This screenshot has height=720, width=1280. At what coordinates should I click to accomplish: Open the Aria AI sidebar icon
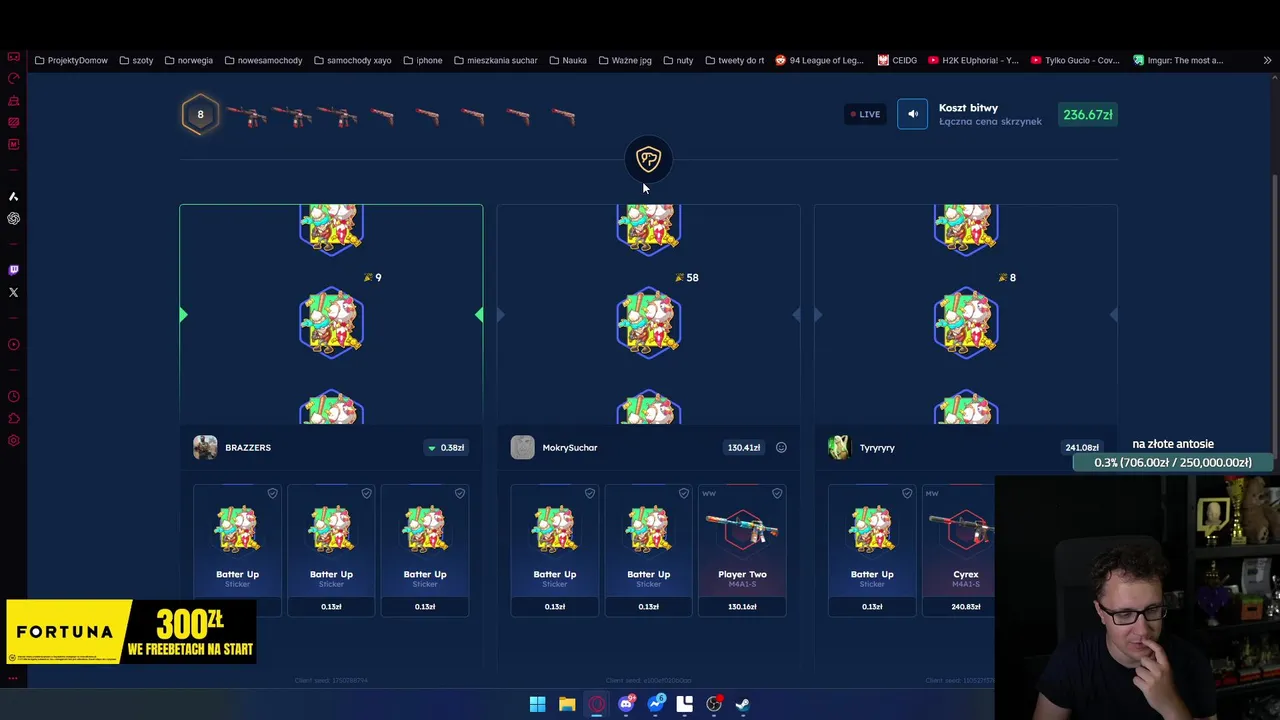13,197
